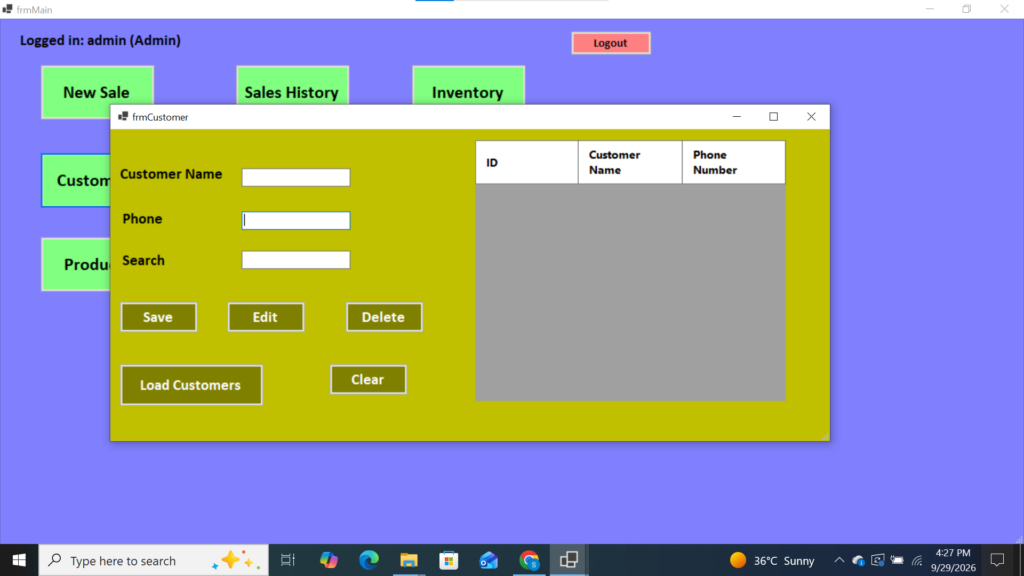Focus the Phone text field
Image resolution: width=1024 pixels, height=576 pixels.
pyautogui.click(x=296, y=220)
